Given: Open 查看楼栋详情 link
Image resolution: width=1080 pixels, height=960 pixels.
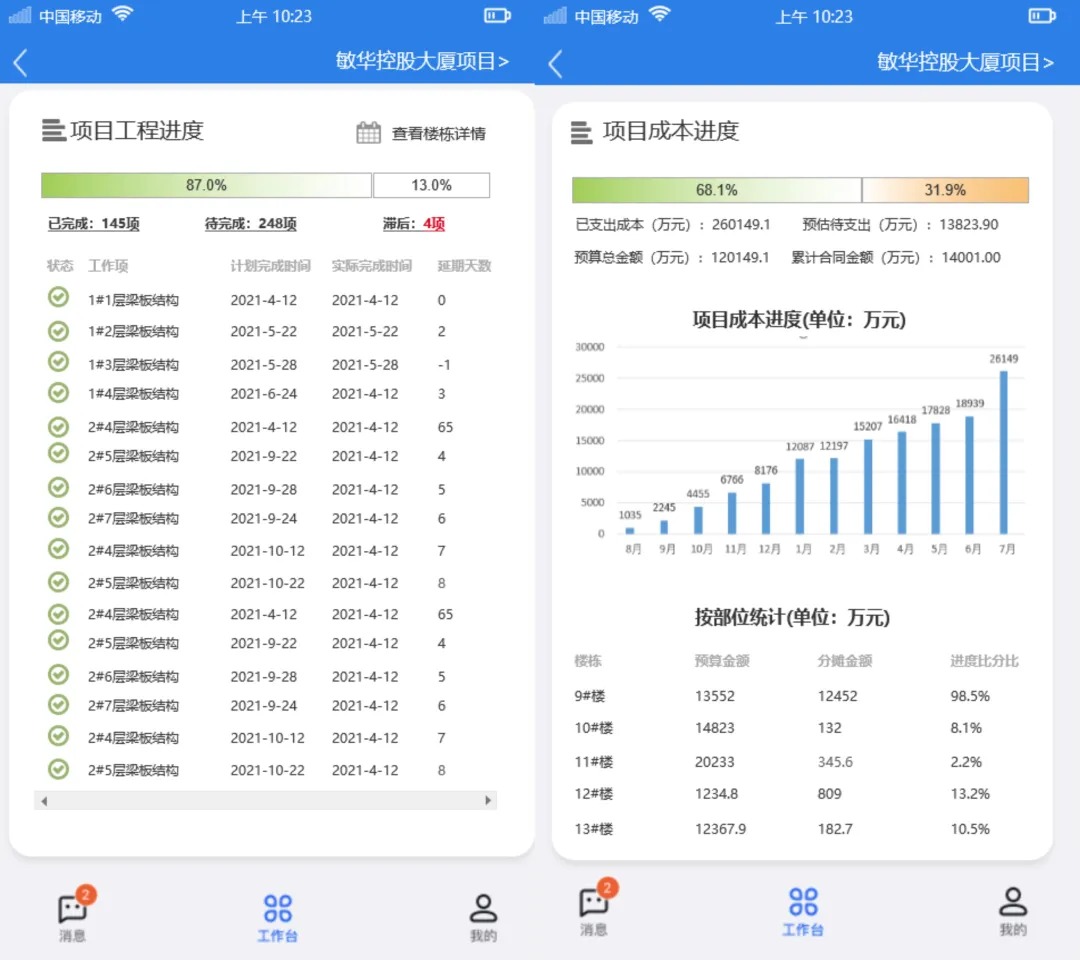Looking at the screenshot, I should (x=438, y=133).
